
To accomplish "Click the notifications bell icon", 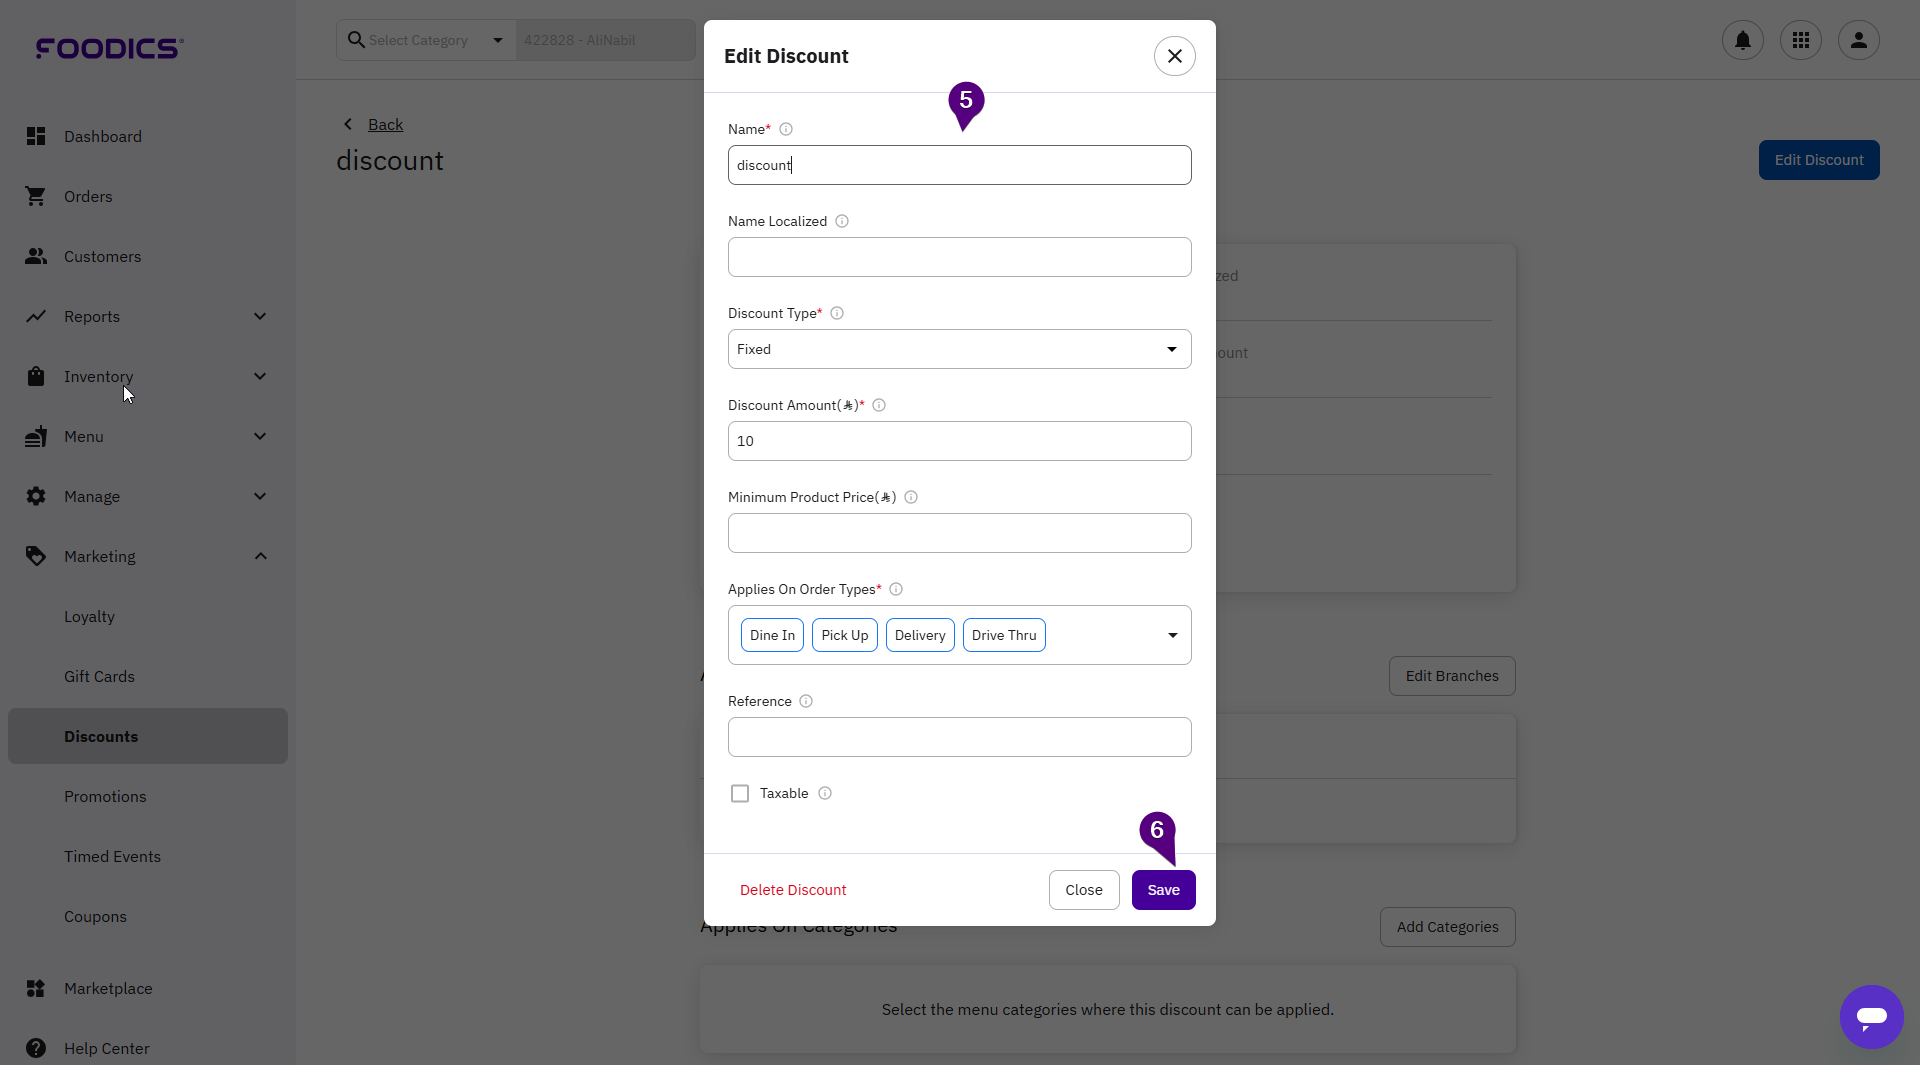I will (1742, 40).
